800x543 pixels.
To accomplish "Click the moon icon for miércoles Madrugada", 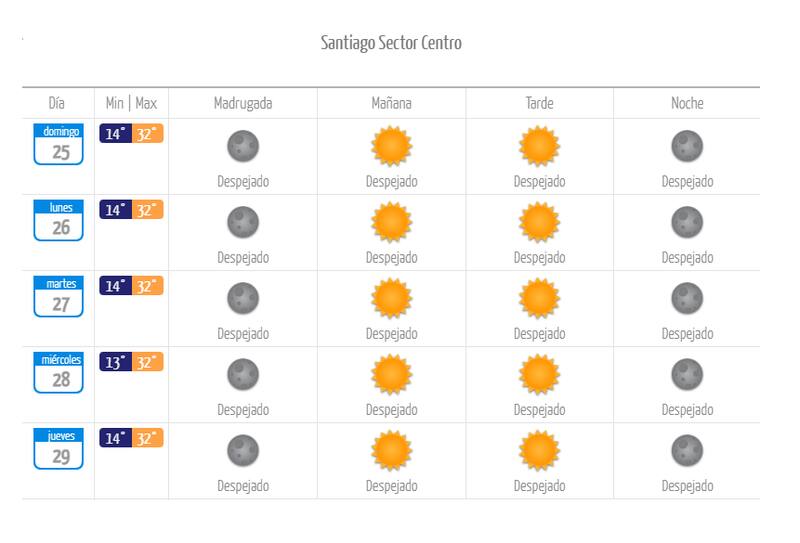I will (243, 374).
